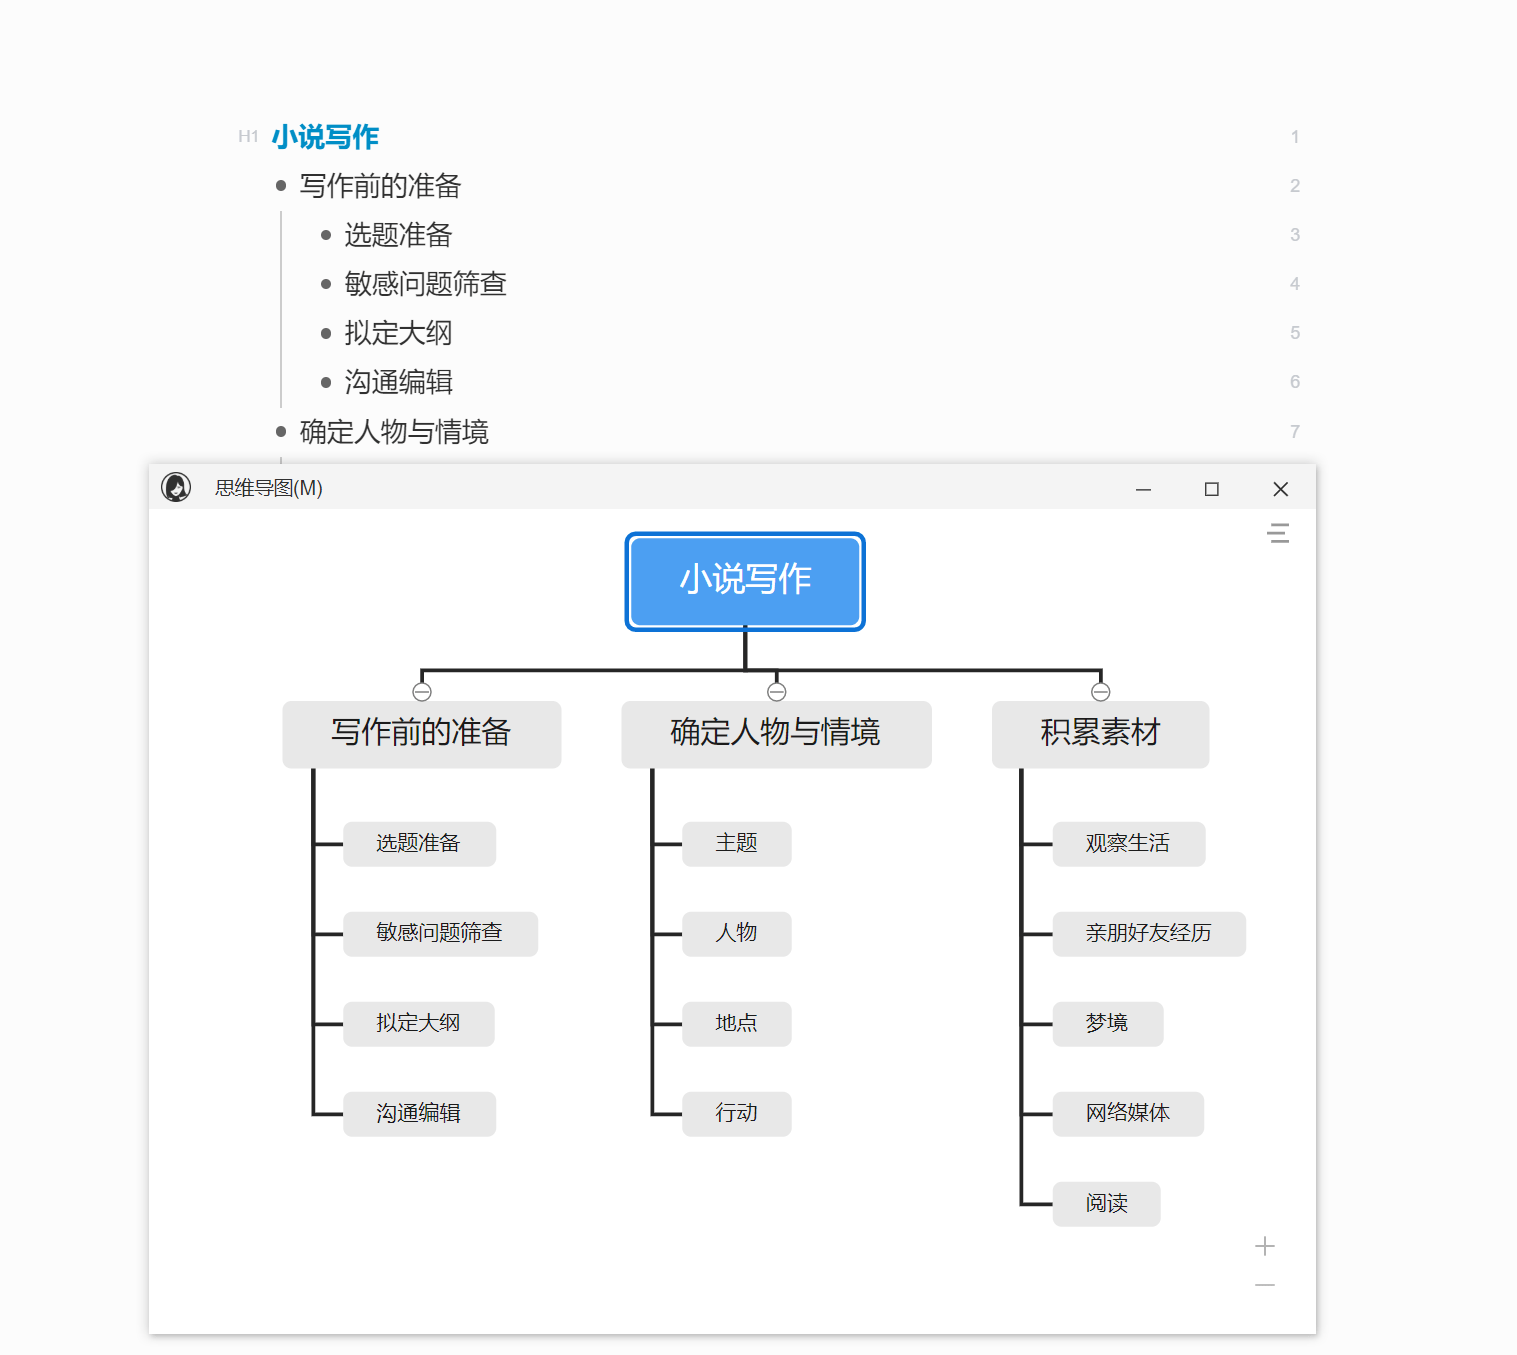Zoom in with the plus icon
The image size is (1517, 1355).
(1265, 1246)
